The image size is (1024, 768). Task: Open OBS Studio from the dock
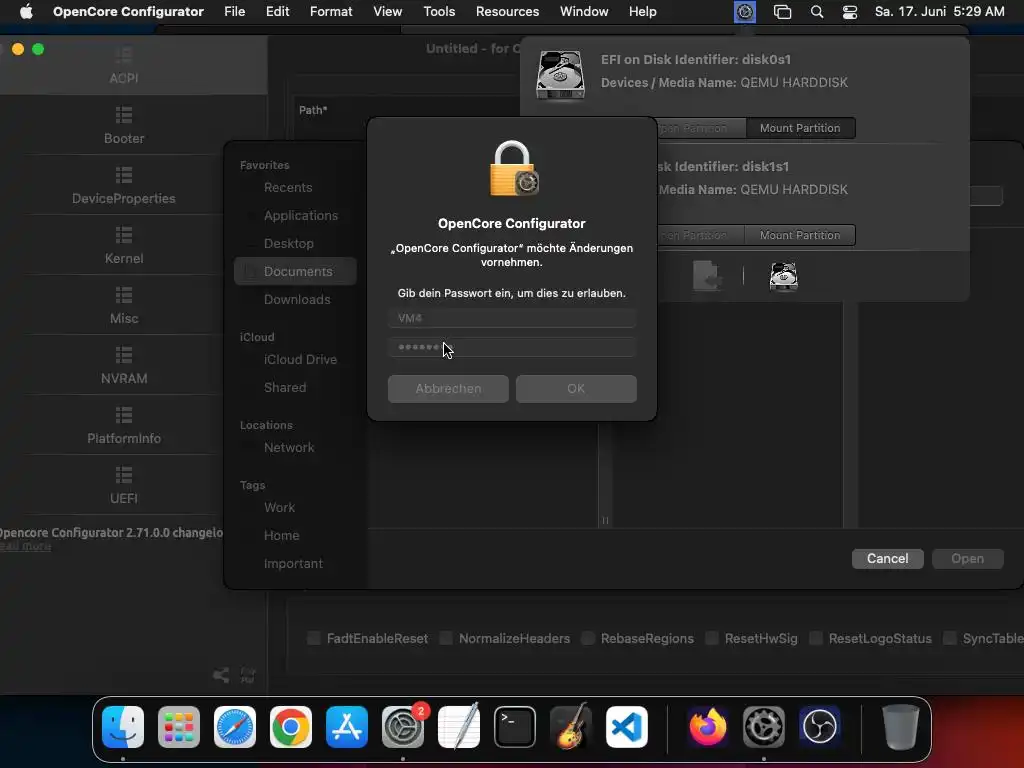[x=820, y=727]
